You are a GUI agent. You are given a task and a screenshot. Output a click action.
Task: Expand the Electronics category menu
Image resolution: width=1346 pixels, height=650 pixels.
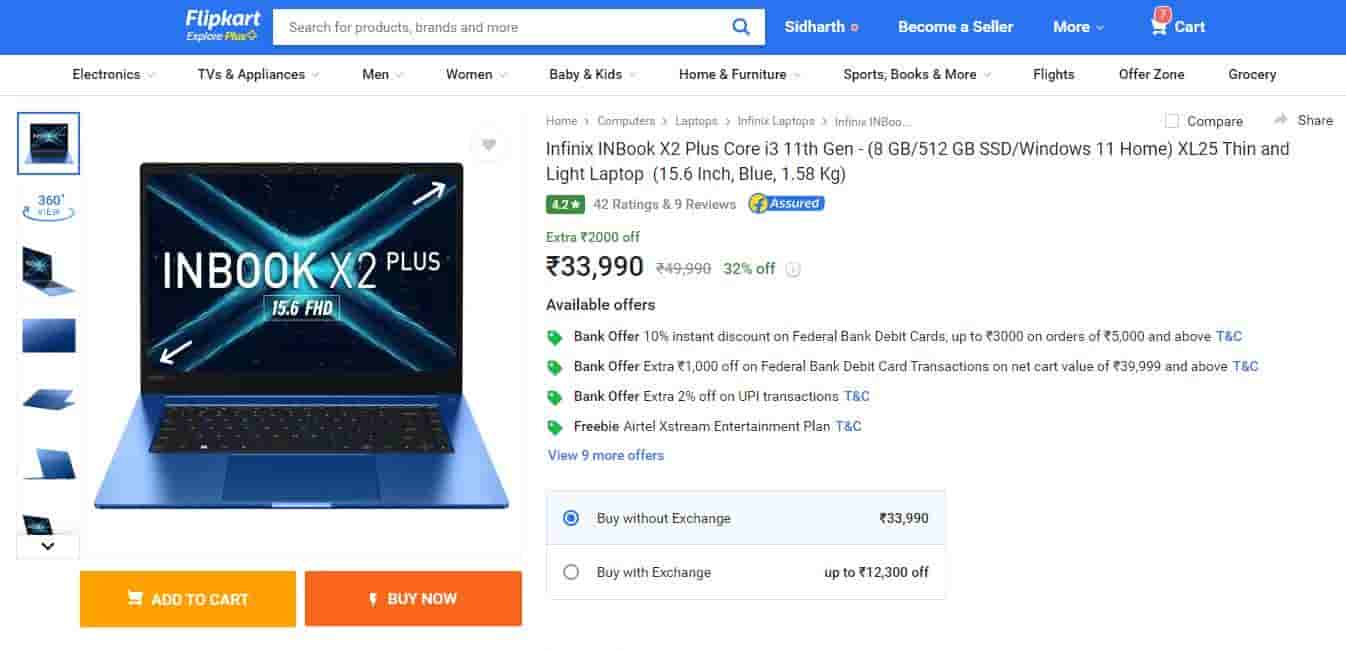coord(114,74)
